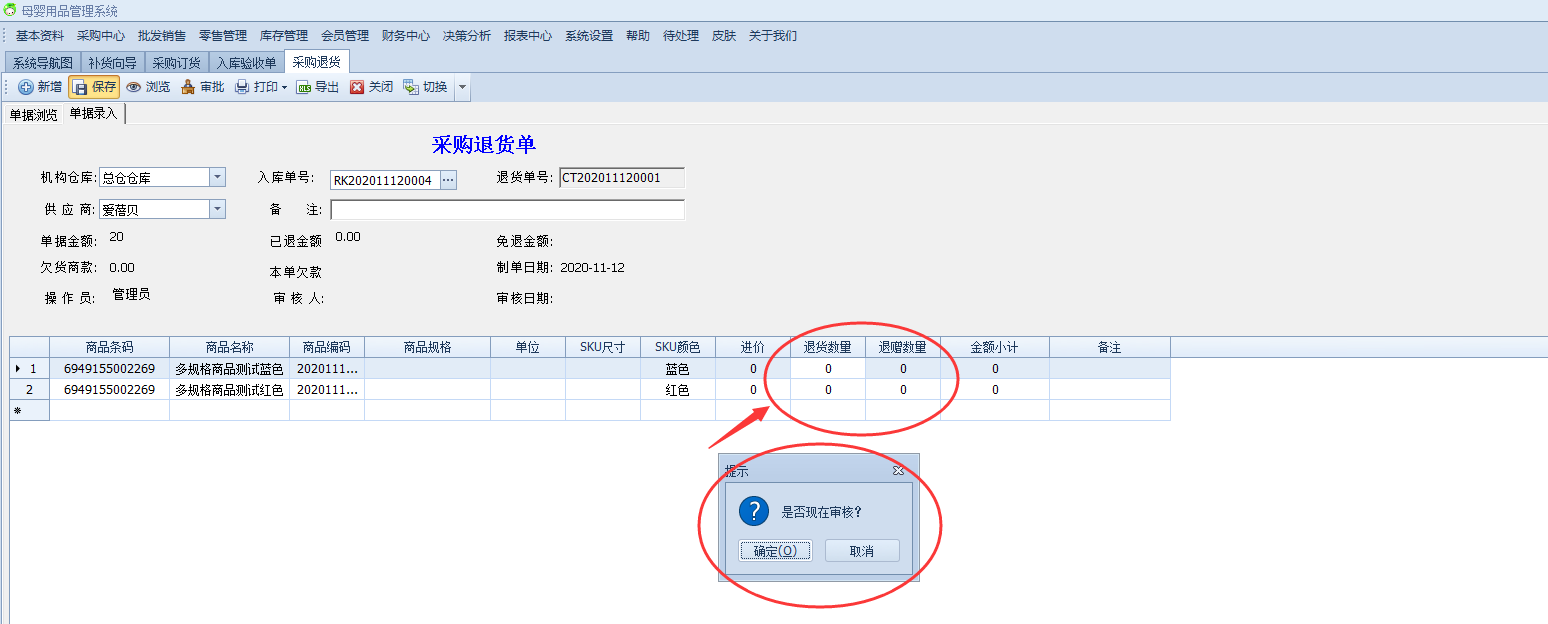Open the 会员管理 menu

345,35
